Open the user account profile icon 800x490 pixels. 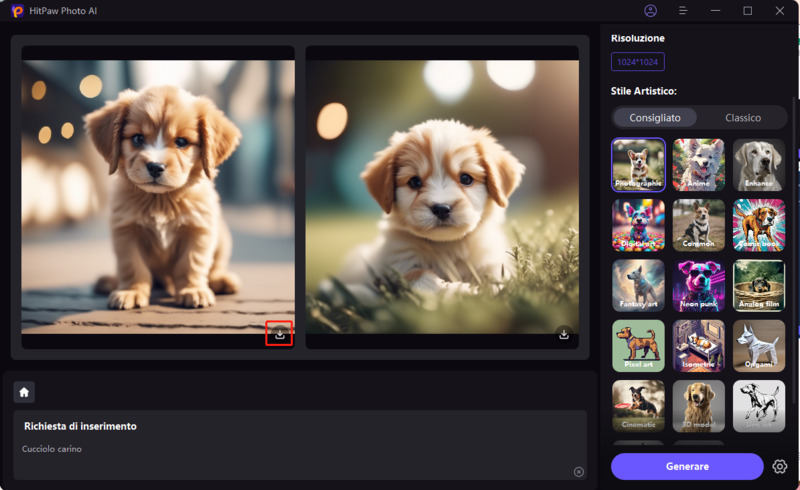(x=651, y=11)
